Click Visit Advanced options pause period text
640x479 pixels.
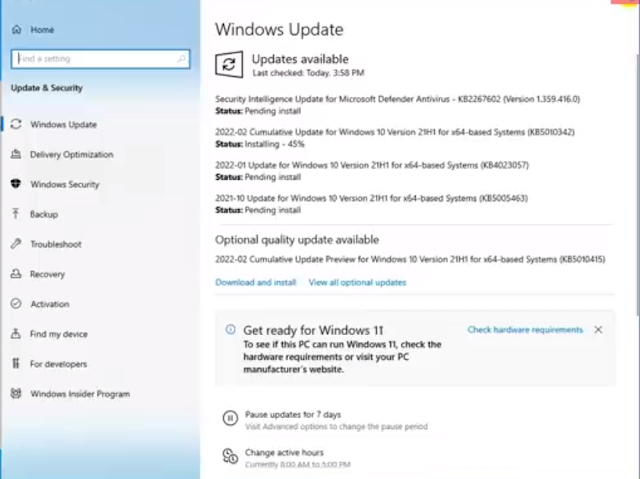336,427
